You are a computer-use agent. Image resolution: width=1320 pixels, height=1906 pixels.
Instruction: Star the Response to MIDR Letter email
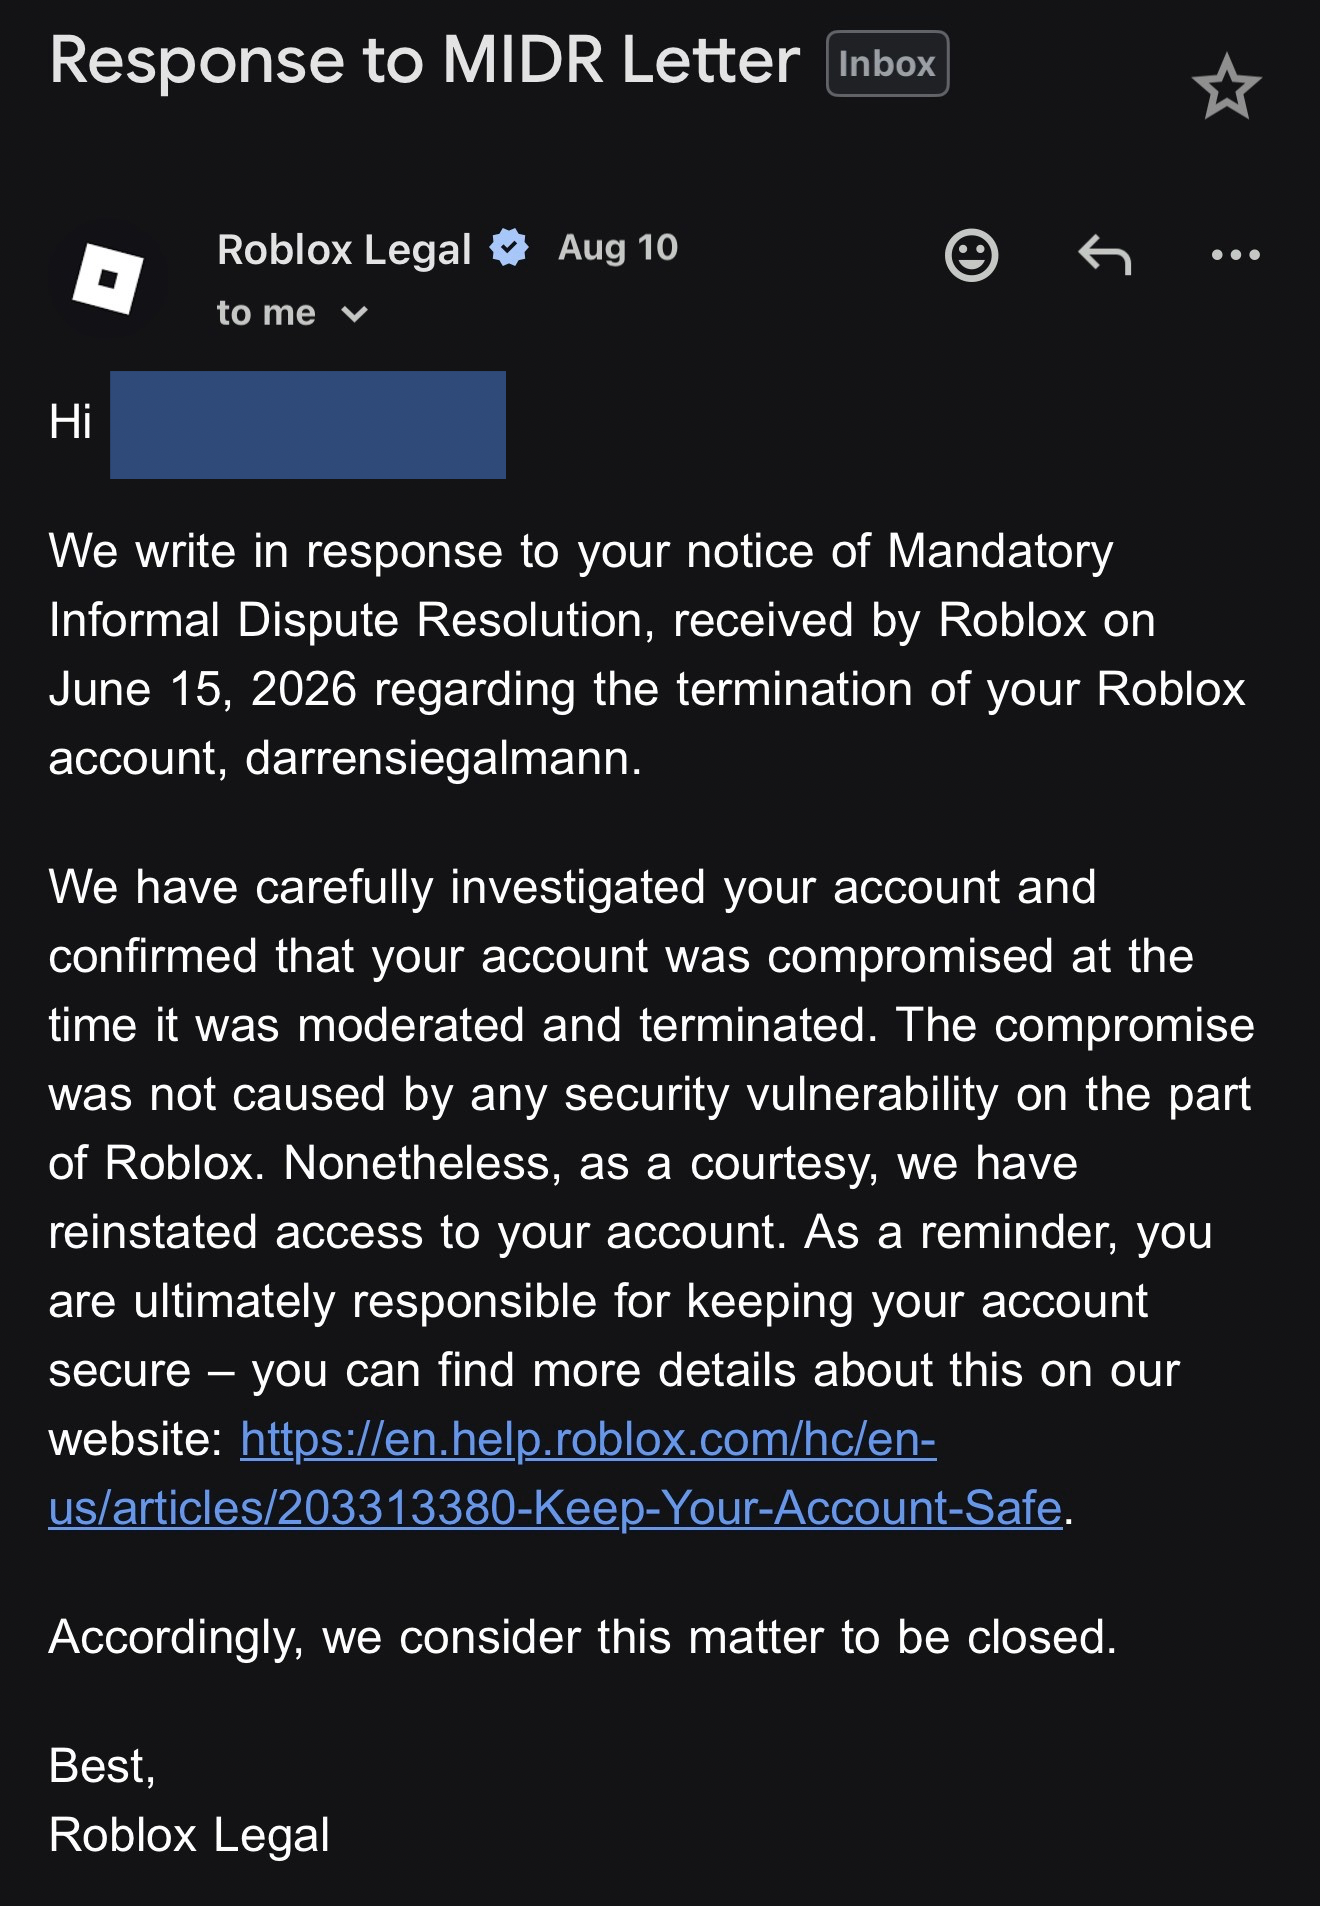pyautogui.click(x=1227, y=88)
